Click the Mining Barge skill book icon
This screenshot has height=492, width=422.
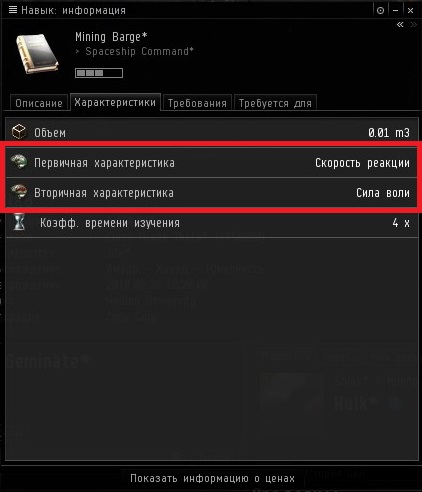[x=38, y=53]
